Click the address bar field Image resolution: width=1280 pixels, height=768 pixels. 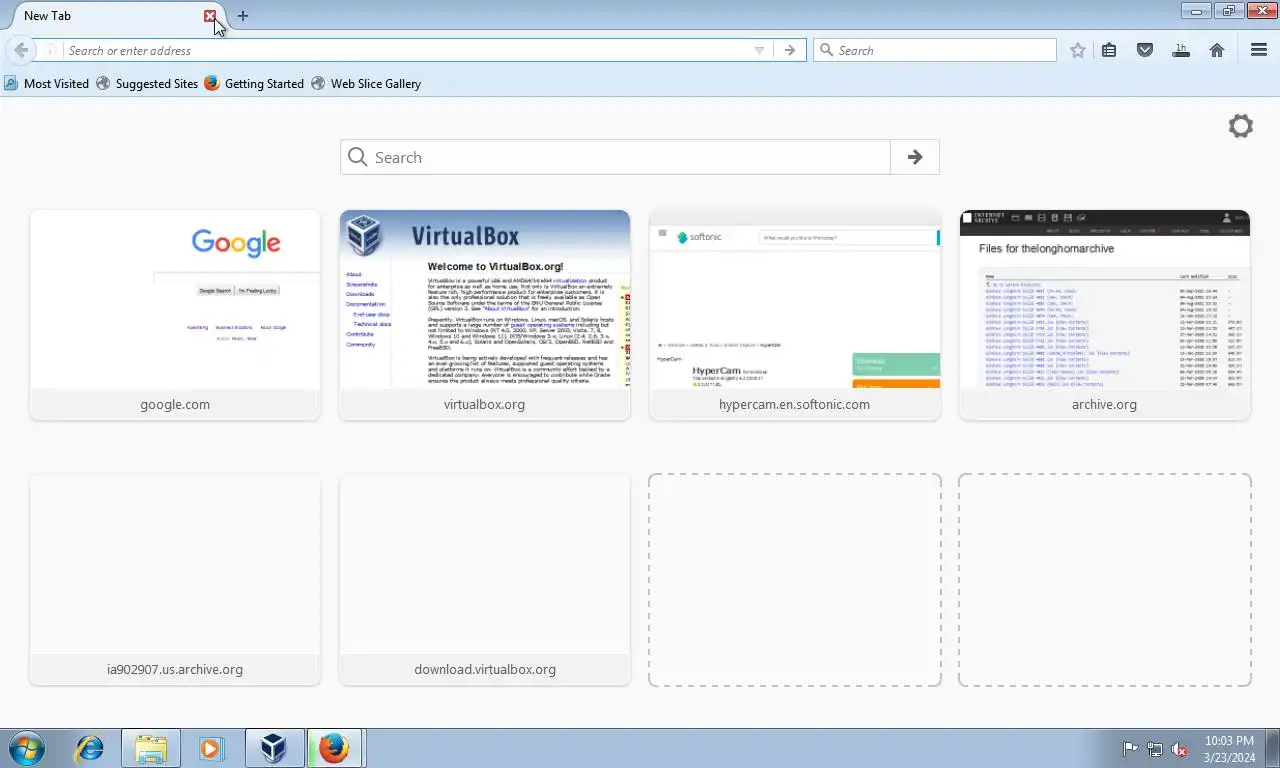(x=405, y=50)
